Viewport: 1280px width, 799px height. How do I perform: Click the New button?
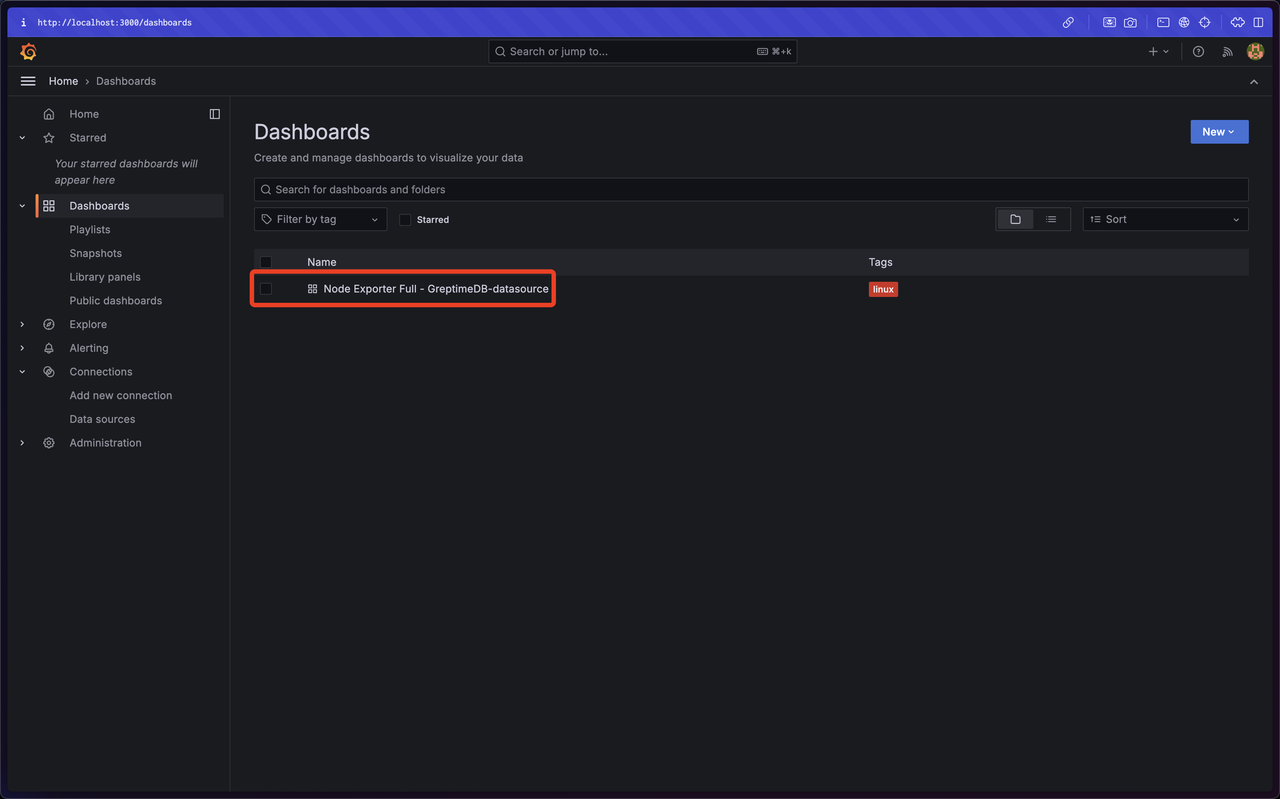(x=1218, y=131)
